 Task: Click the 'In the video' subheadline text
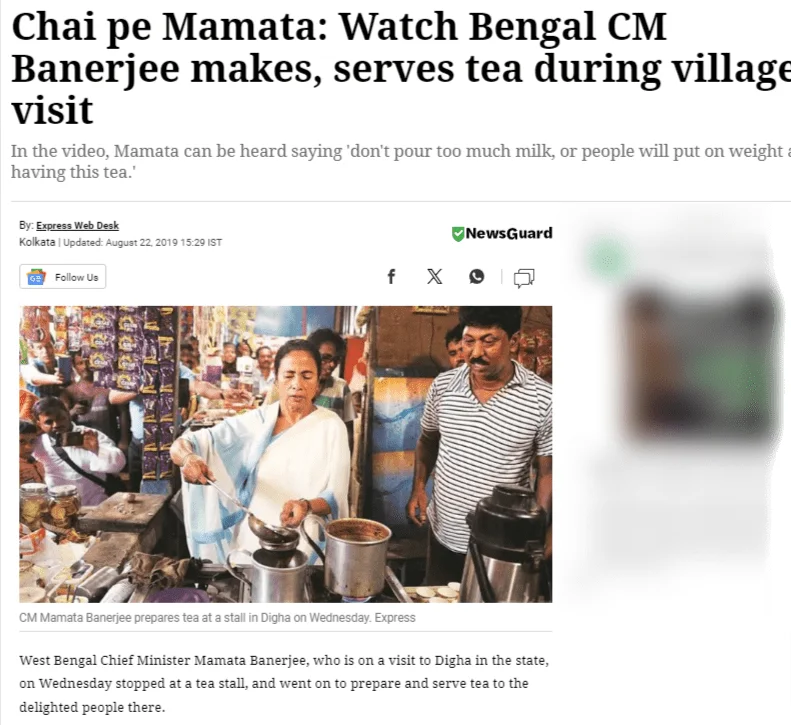pos(401,161)
